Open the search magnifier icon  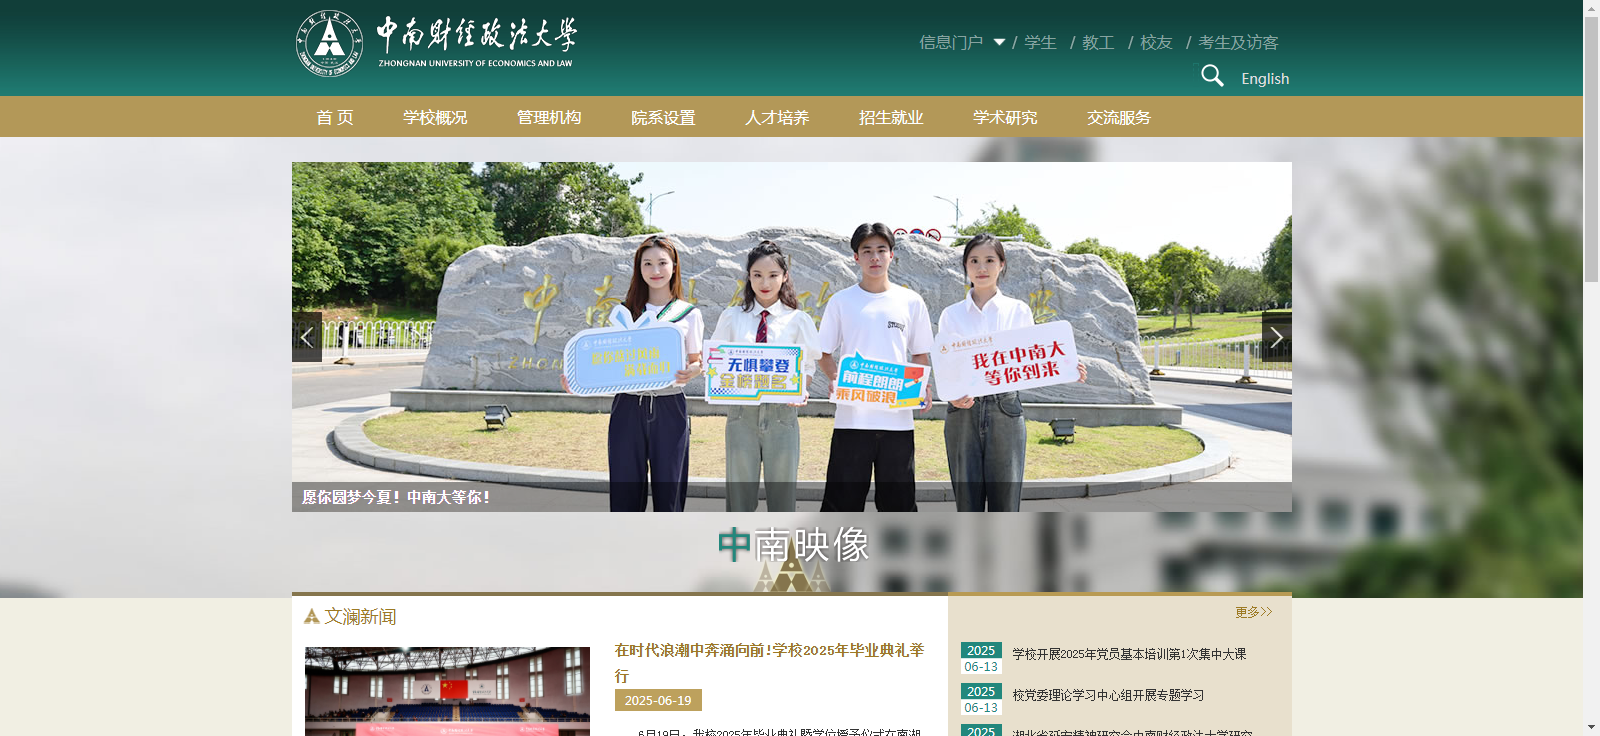1212,76
